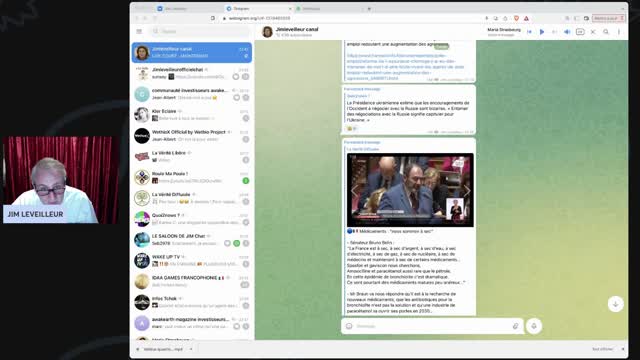This screenshot has height=360, width=640.
Task: Open the emoji picker in message box
Action: (349, 326)
